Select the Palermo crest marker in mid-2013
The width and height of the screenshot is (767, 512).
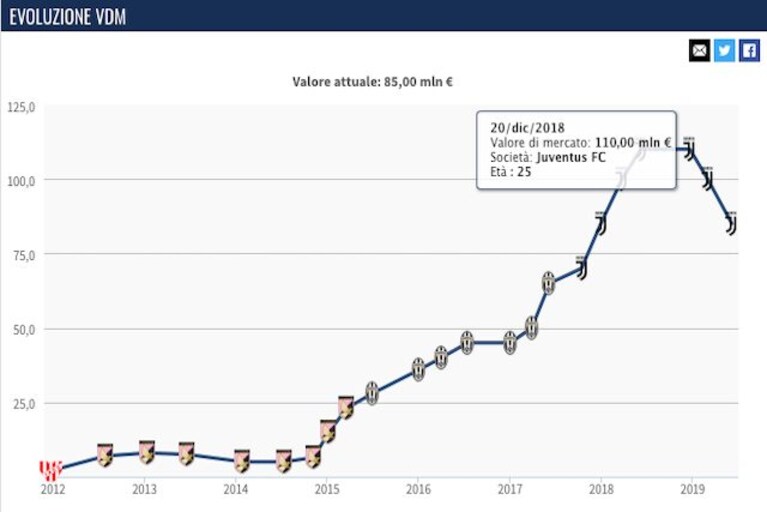(186, 453)
